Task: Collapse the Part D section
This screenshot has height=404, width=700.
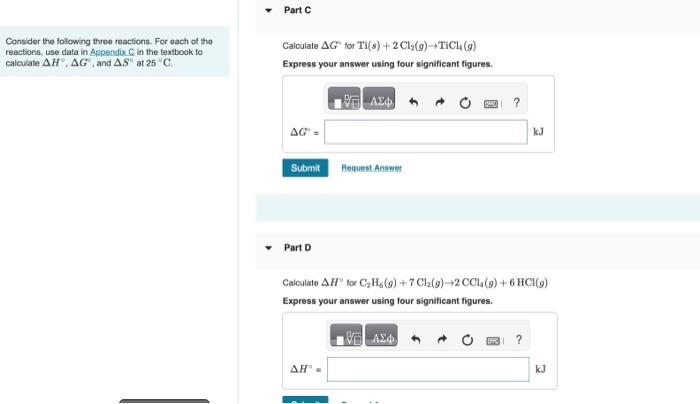Action: click(268, 248)
